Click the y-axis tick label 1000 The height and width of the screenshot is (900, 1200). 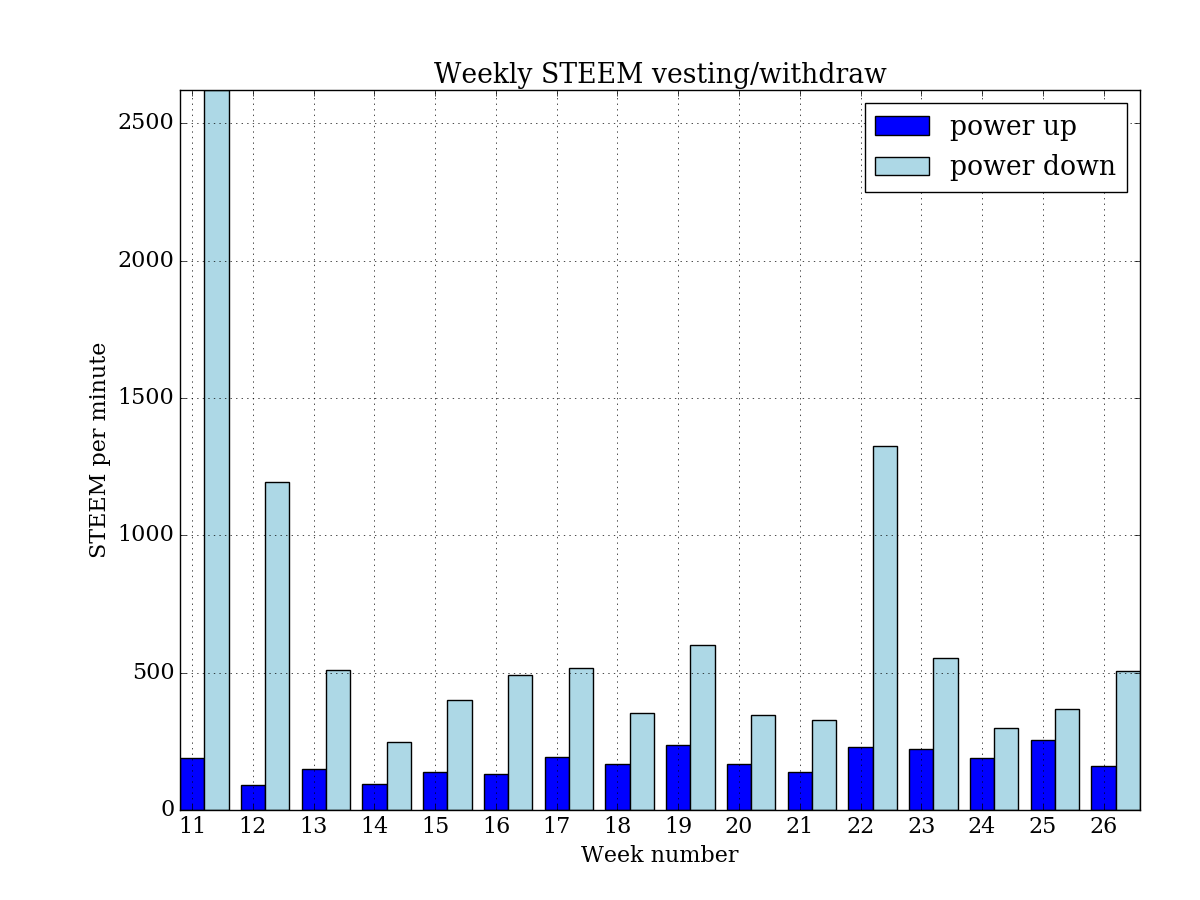click(146, 535)
